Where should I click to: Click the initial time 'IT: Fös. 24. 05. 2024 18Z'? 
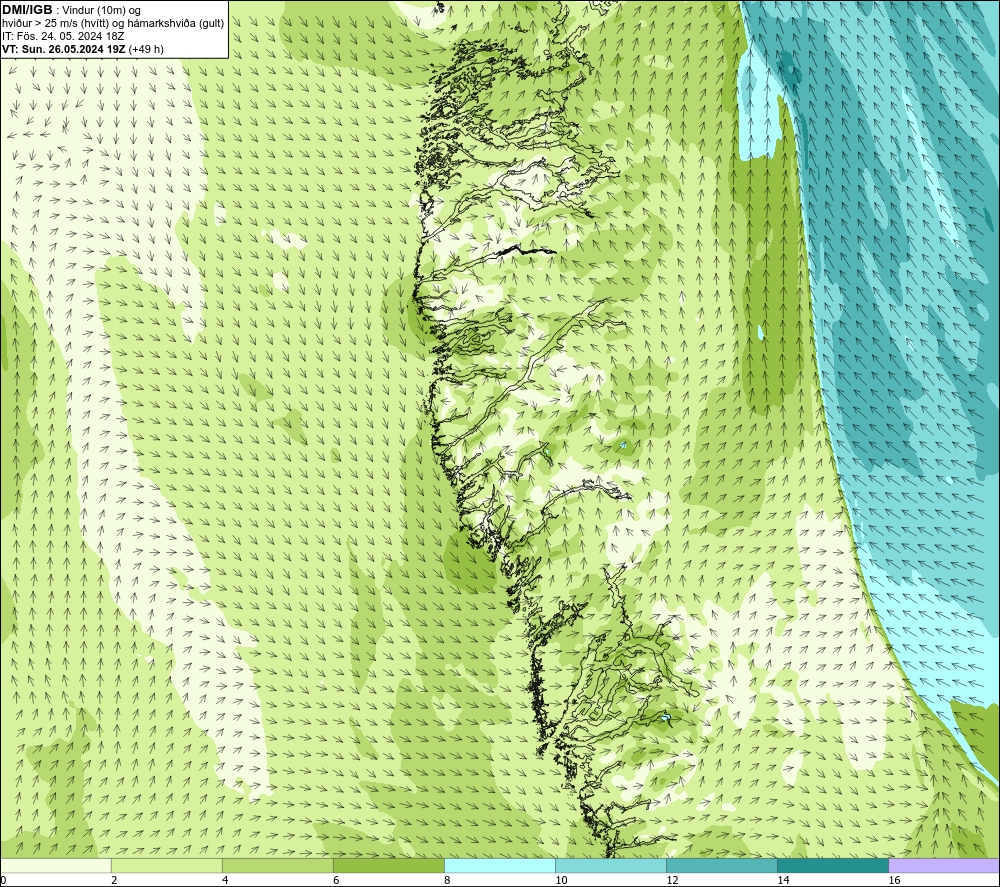click(x=62, y=36)
